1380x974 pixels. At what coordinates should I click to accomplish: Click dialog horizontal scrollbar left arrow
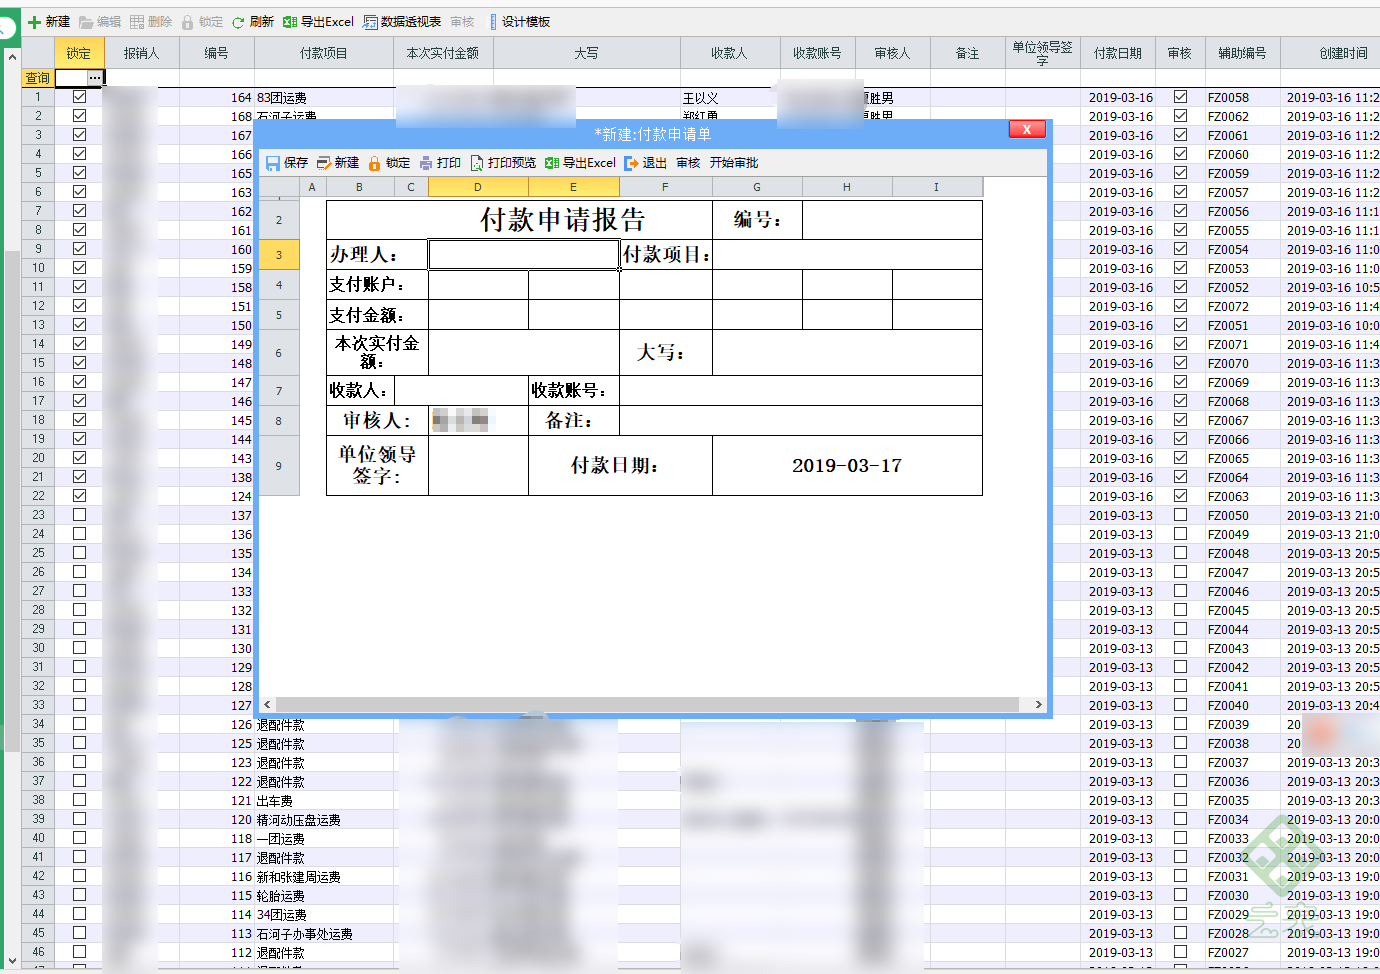pos(267,705)
